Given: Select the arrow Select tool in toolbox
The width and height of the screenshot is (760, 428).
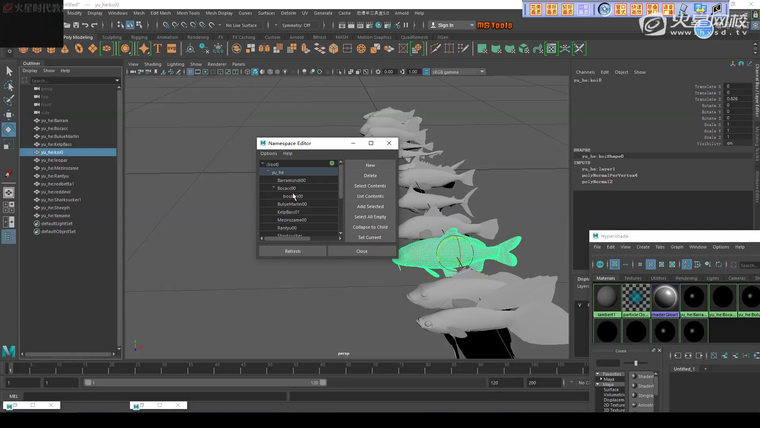Looking at the screenshot, I should click(x=9, y=71).
